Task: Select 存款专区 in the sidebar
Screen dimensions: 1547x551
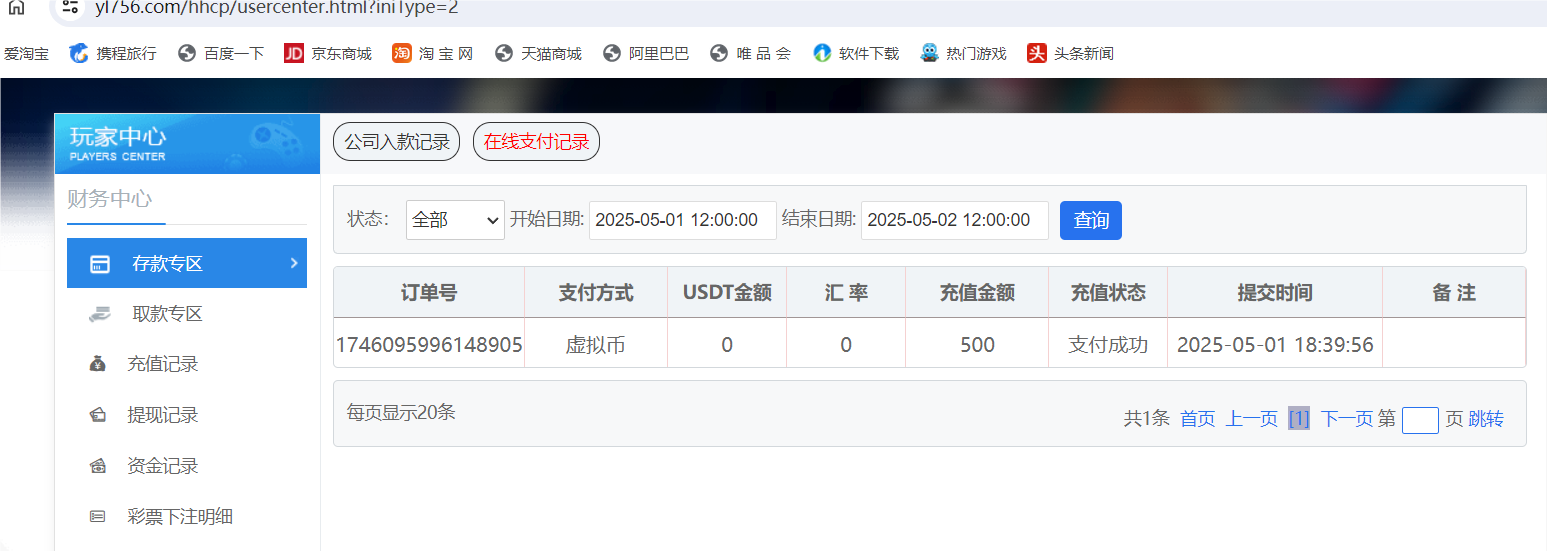Action: tap(187, 263)
